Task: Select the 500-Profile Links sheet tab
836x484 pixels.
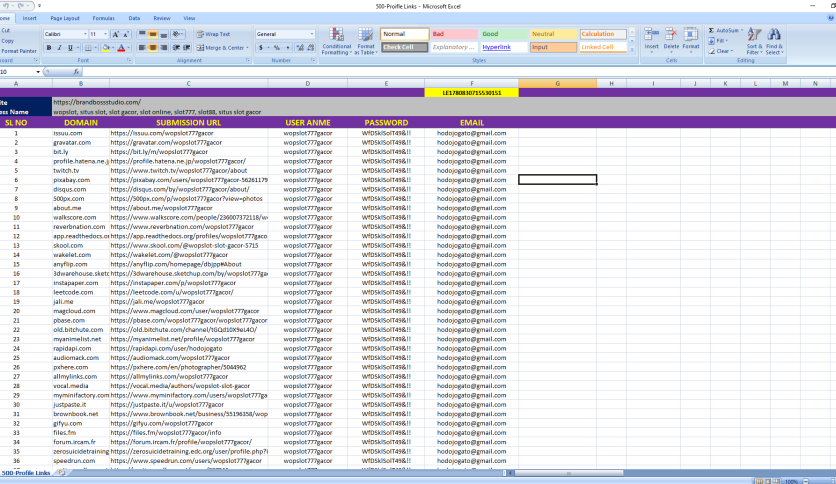Action: (x=26, y=473)
